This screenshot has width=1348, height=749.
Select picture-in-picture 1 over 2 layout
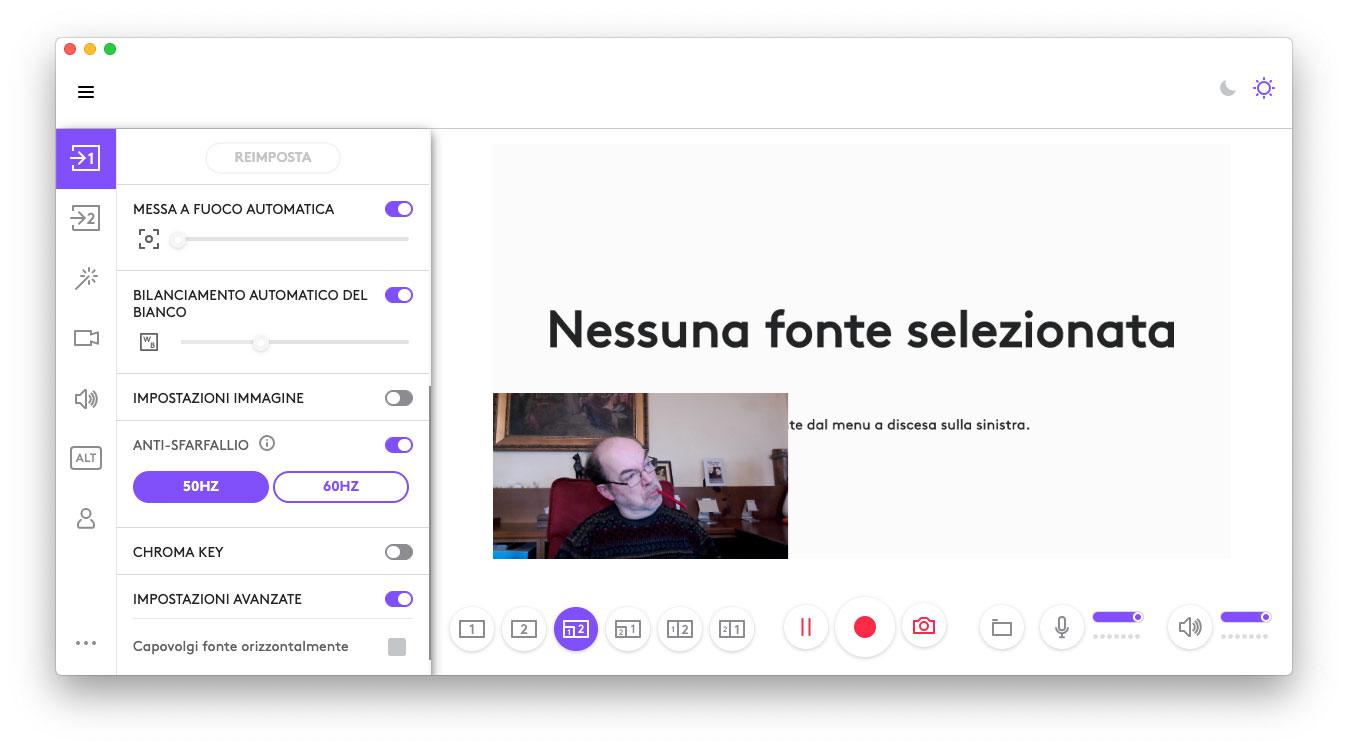point(576,629)
